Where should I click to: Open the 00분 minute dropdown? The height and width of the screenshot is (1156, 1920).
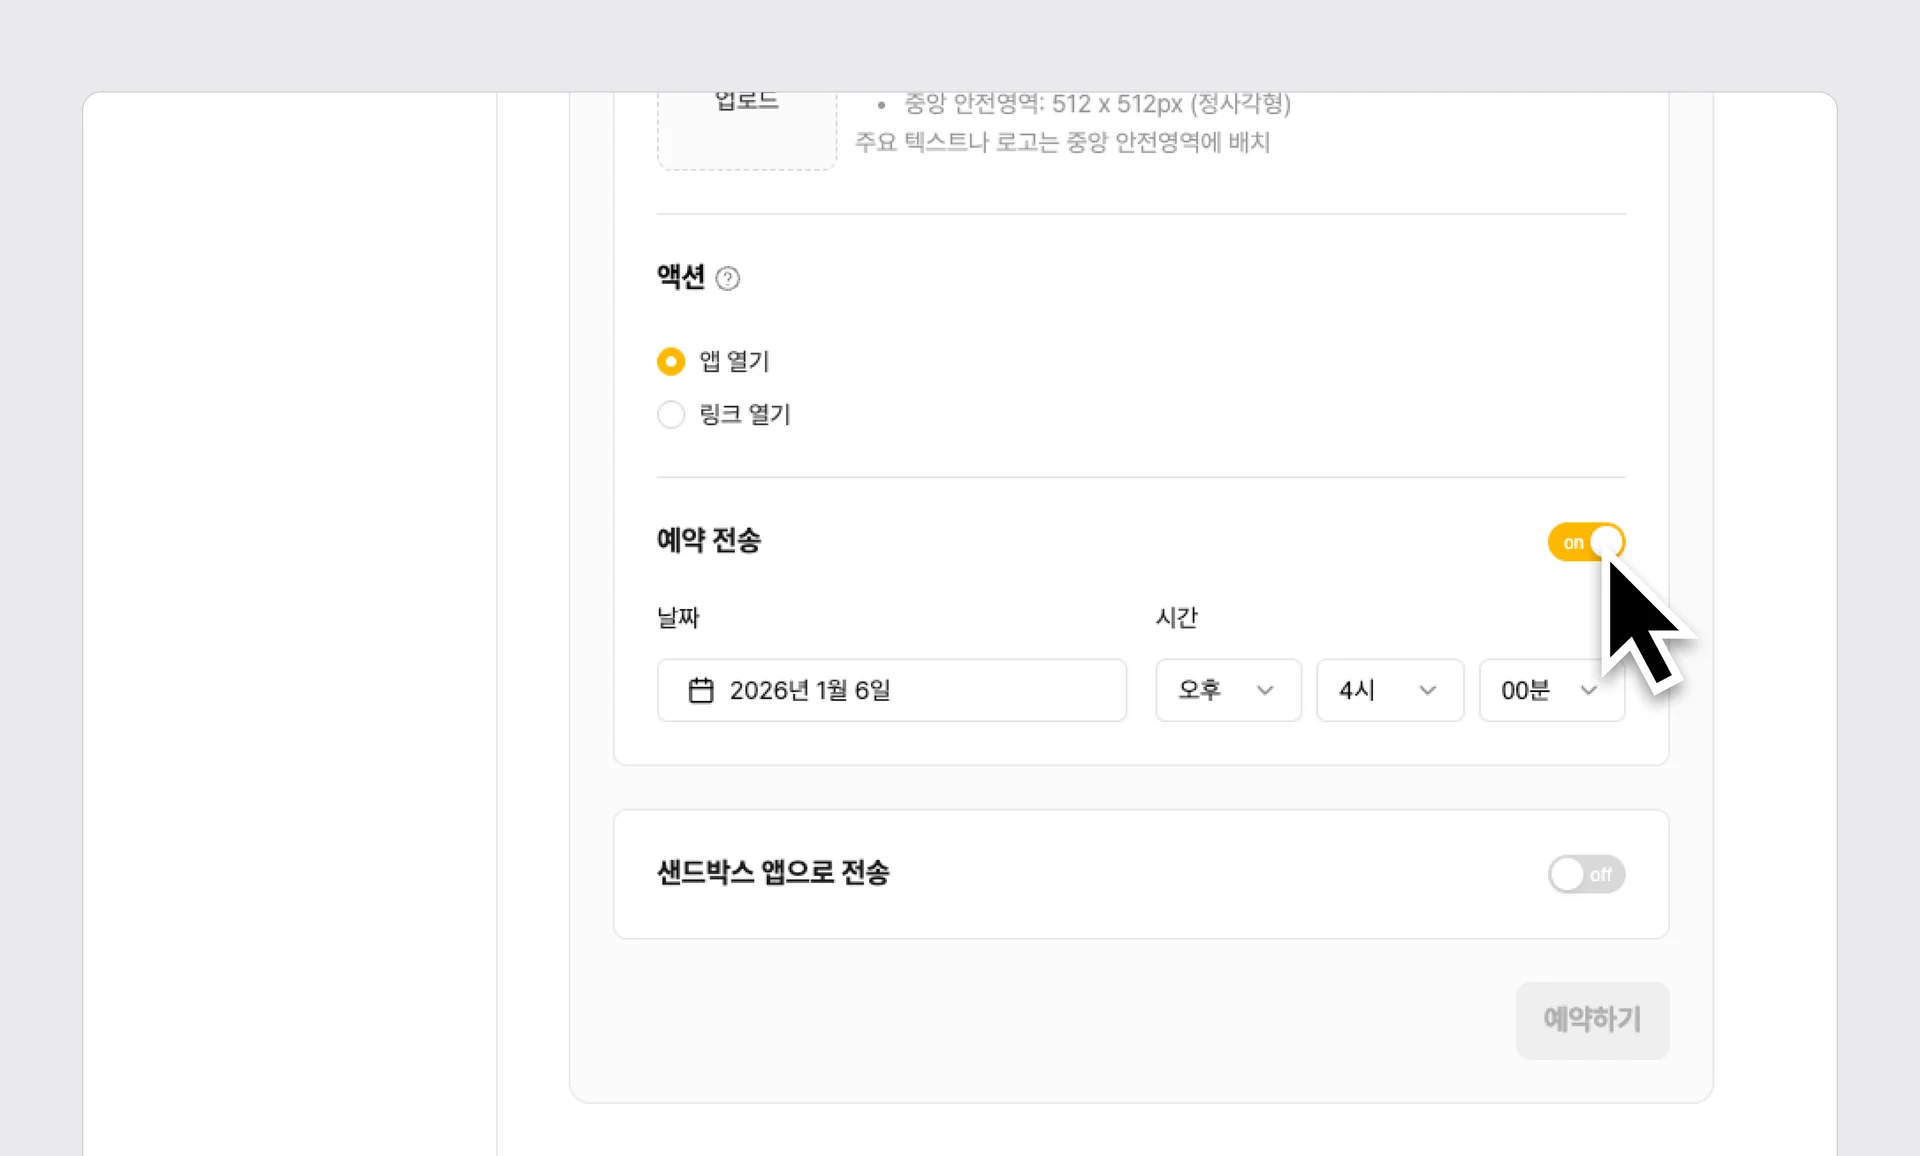tap(1551, 690)
